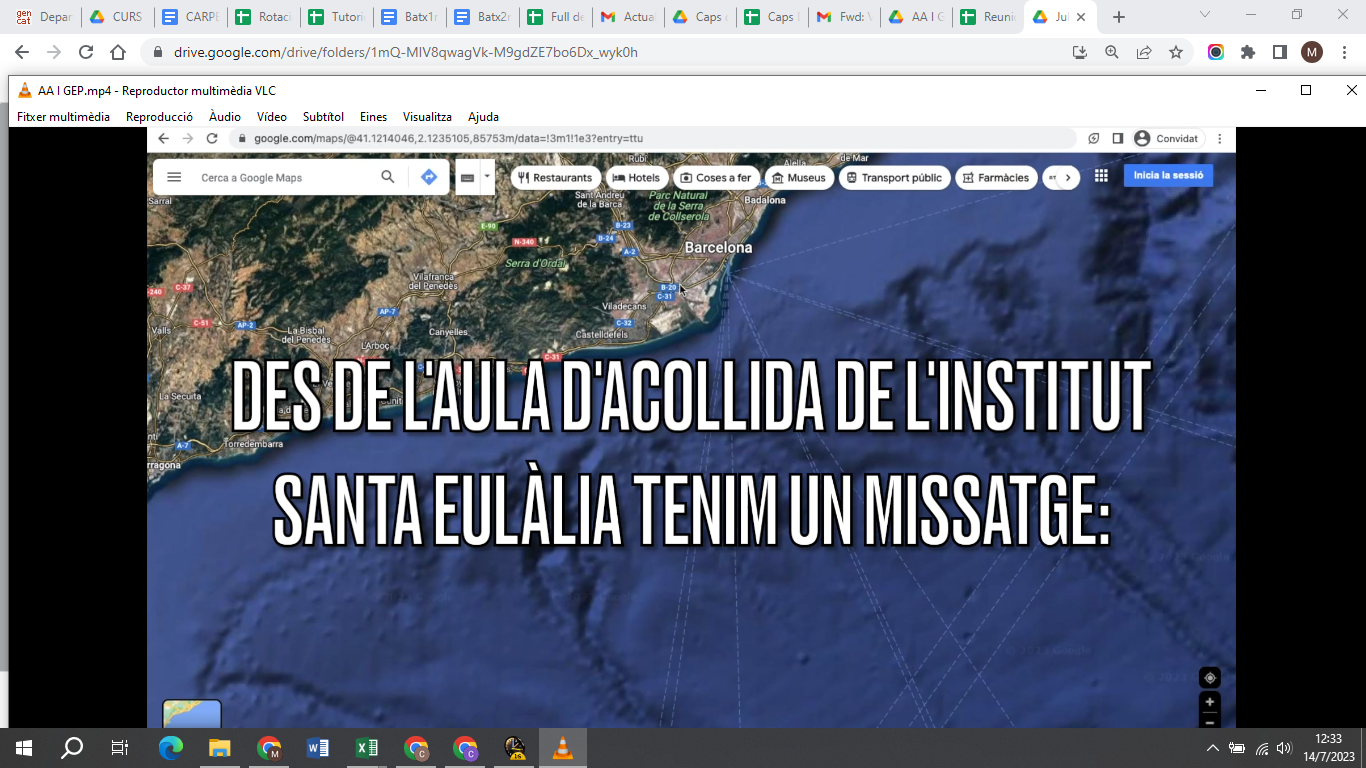Viewport: 1366px width, 768px height.
Task: Go to the Chrome home page
Action: [x=118, y=52]
